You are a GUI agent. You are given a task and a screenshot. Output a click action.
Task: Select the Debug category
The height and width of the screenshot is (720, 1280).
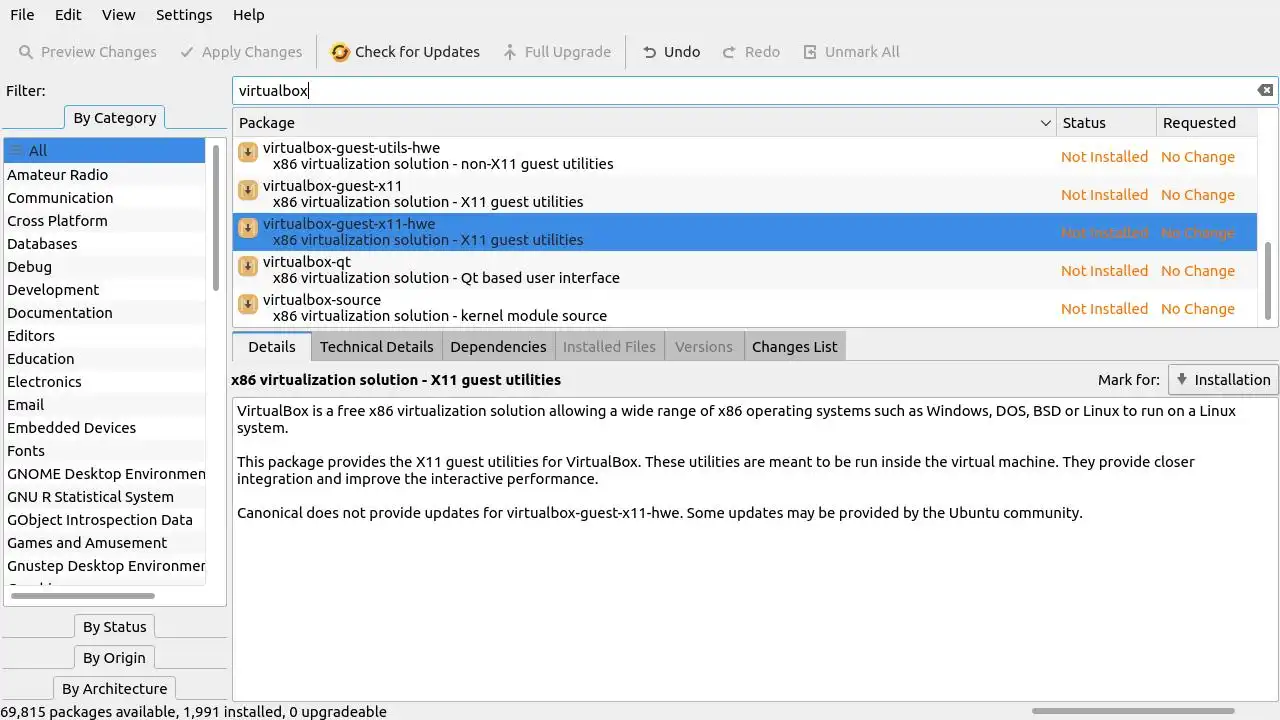[x=104, y=267]
